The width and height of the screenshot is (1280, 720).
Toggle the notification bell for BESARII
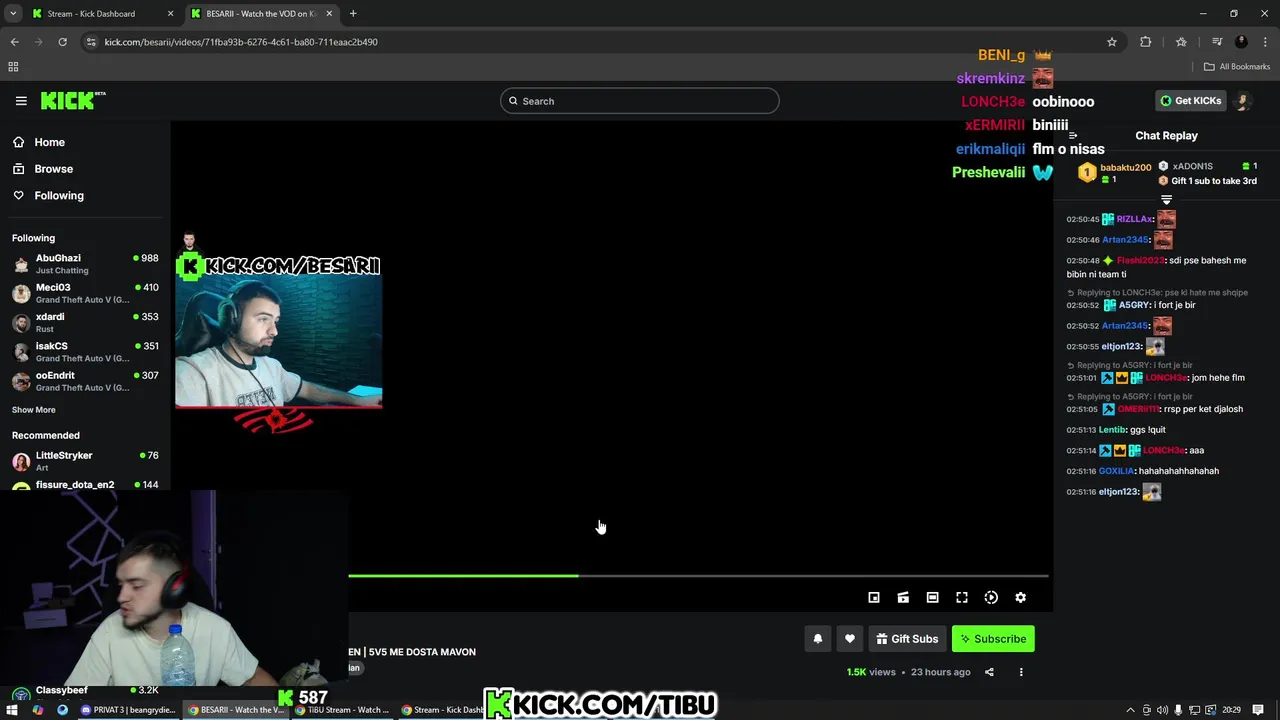[x=817, y=639]
